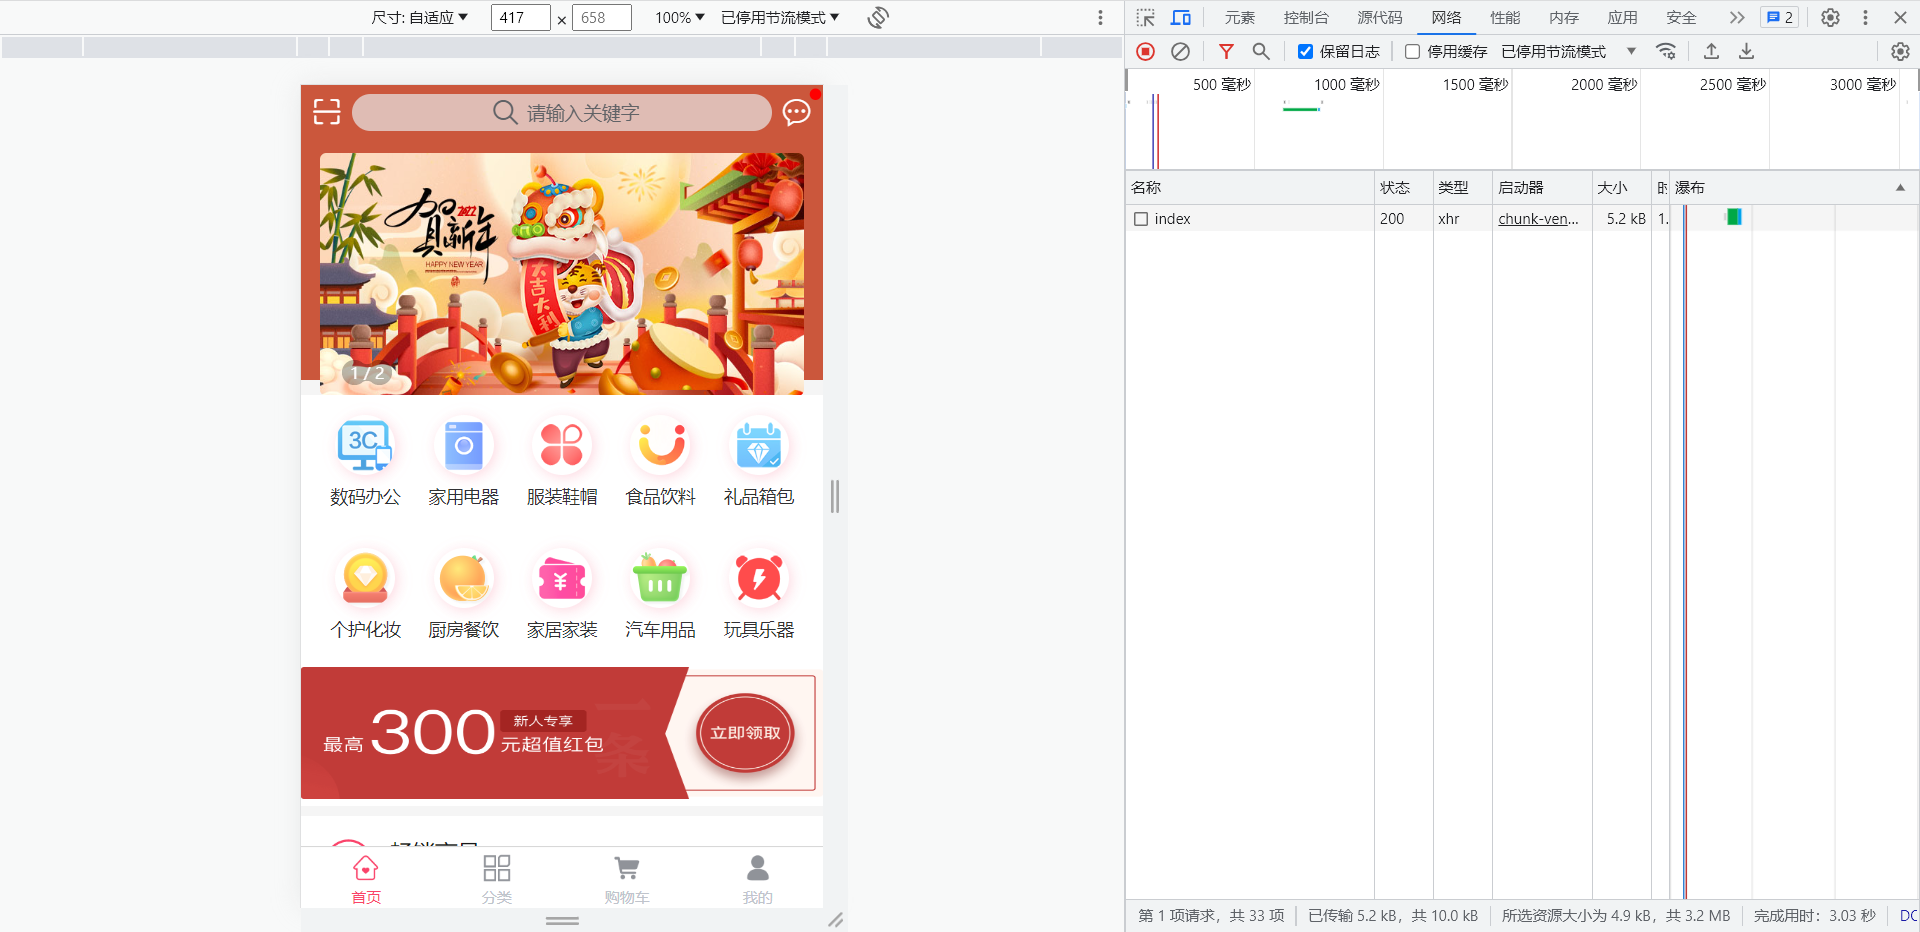The height and width of the screenshot is (932, 1920).
Task: Open the scan QR code icon
Action: (x=327, y=112)
